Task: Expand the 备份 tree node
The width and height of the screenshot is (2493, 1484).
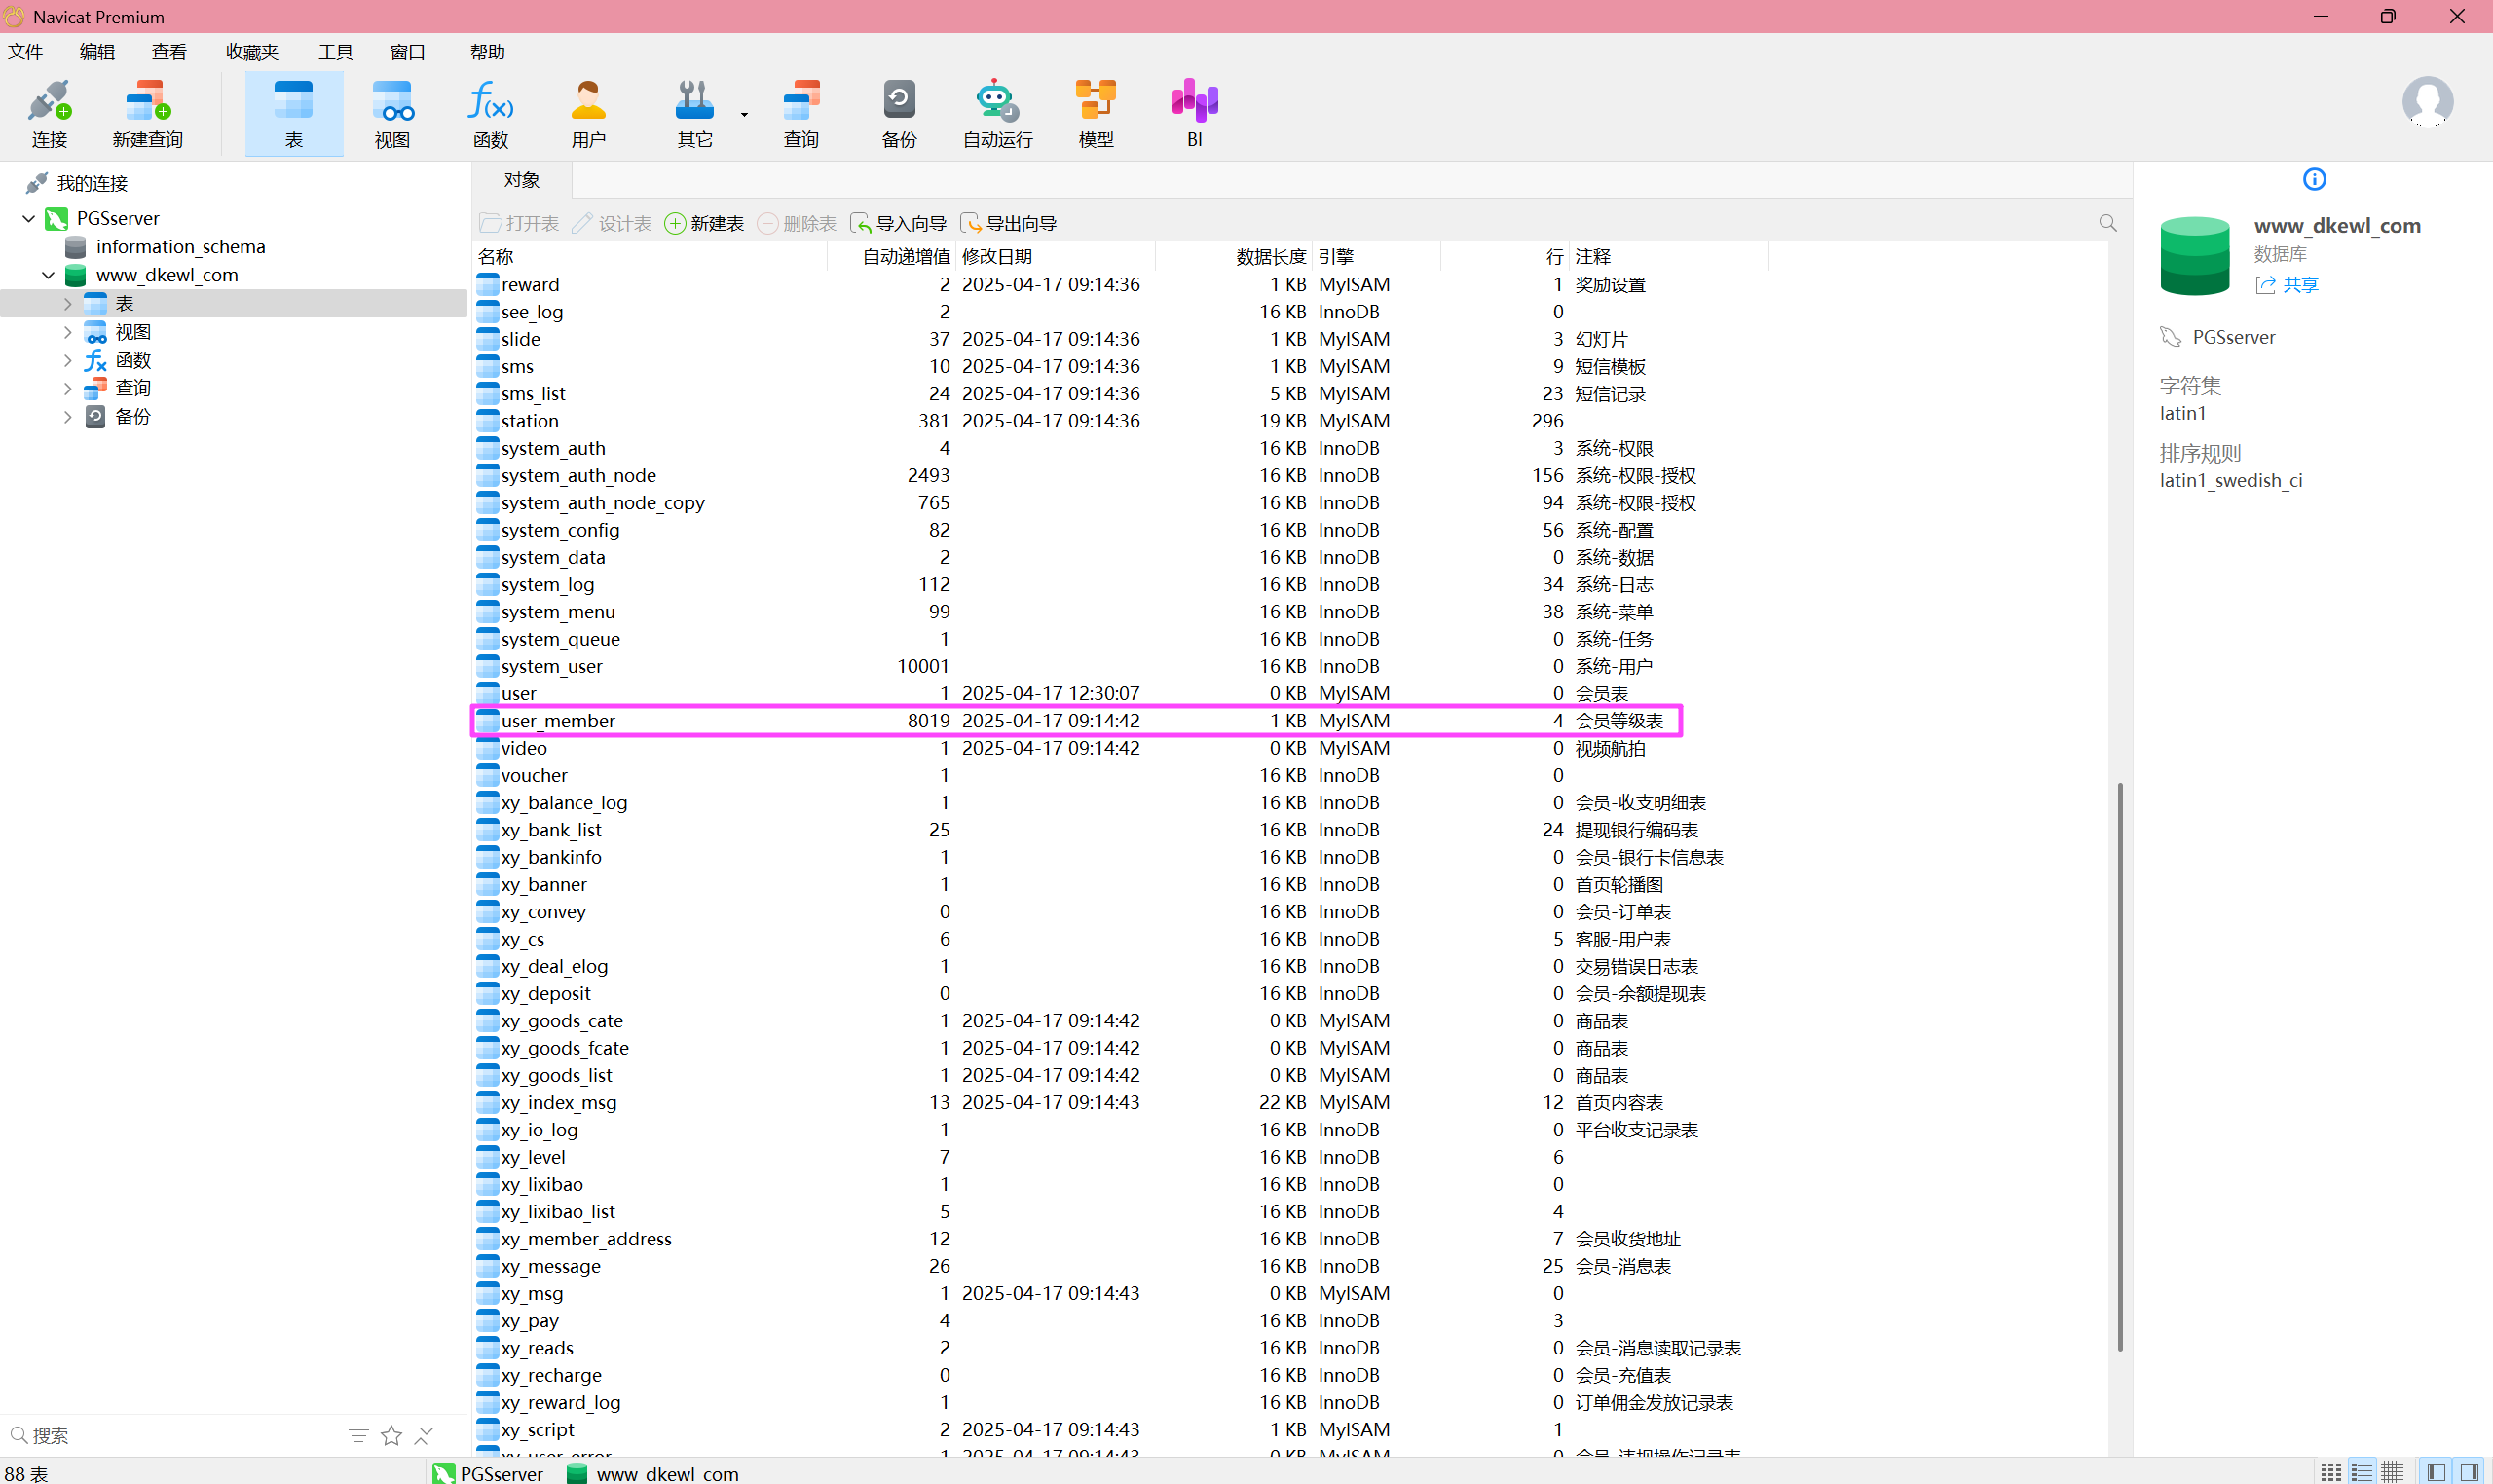Action: [x=68, y=416]
